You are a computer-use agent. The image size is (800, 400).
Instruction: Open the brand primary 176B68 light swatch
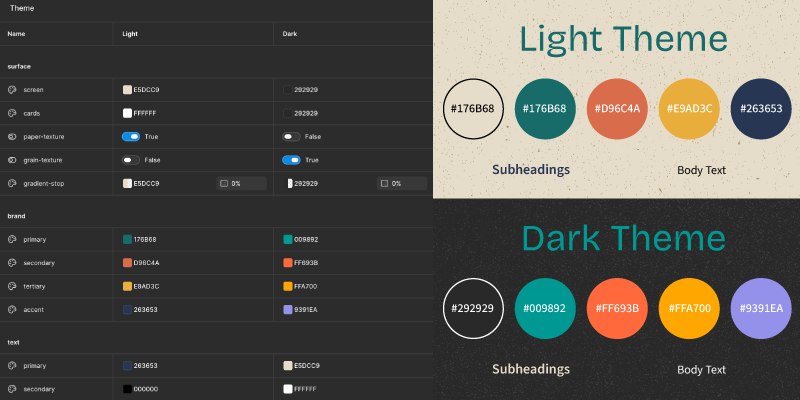click(128, 239)
